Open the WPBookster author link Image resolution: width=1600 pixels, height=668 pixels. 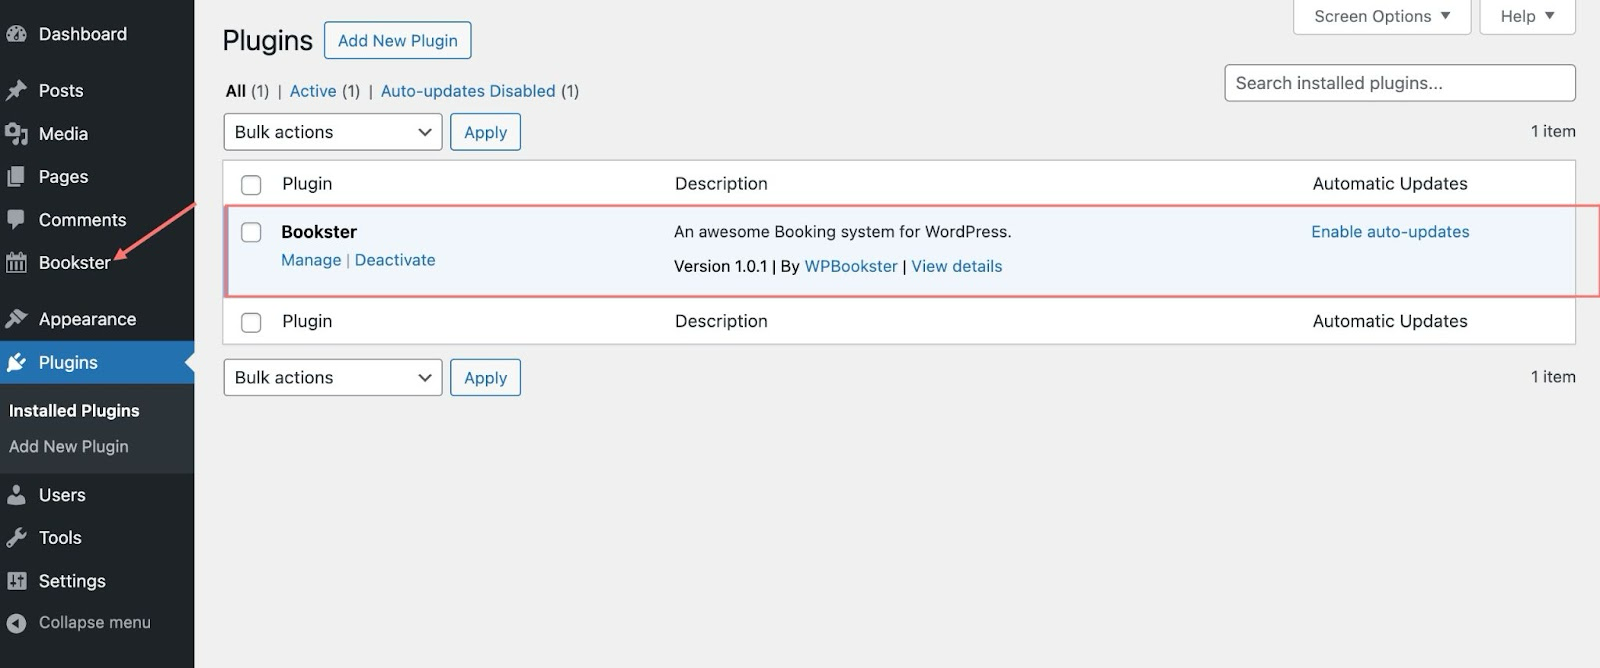click(851, 267)
